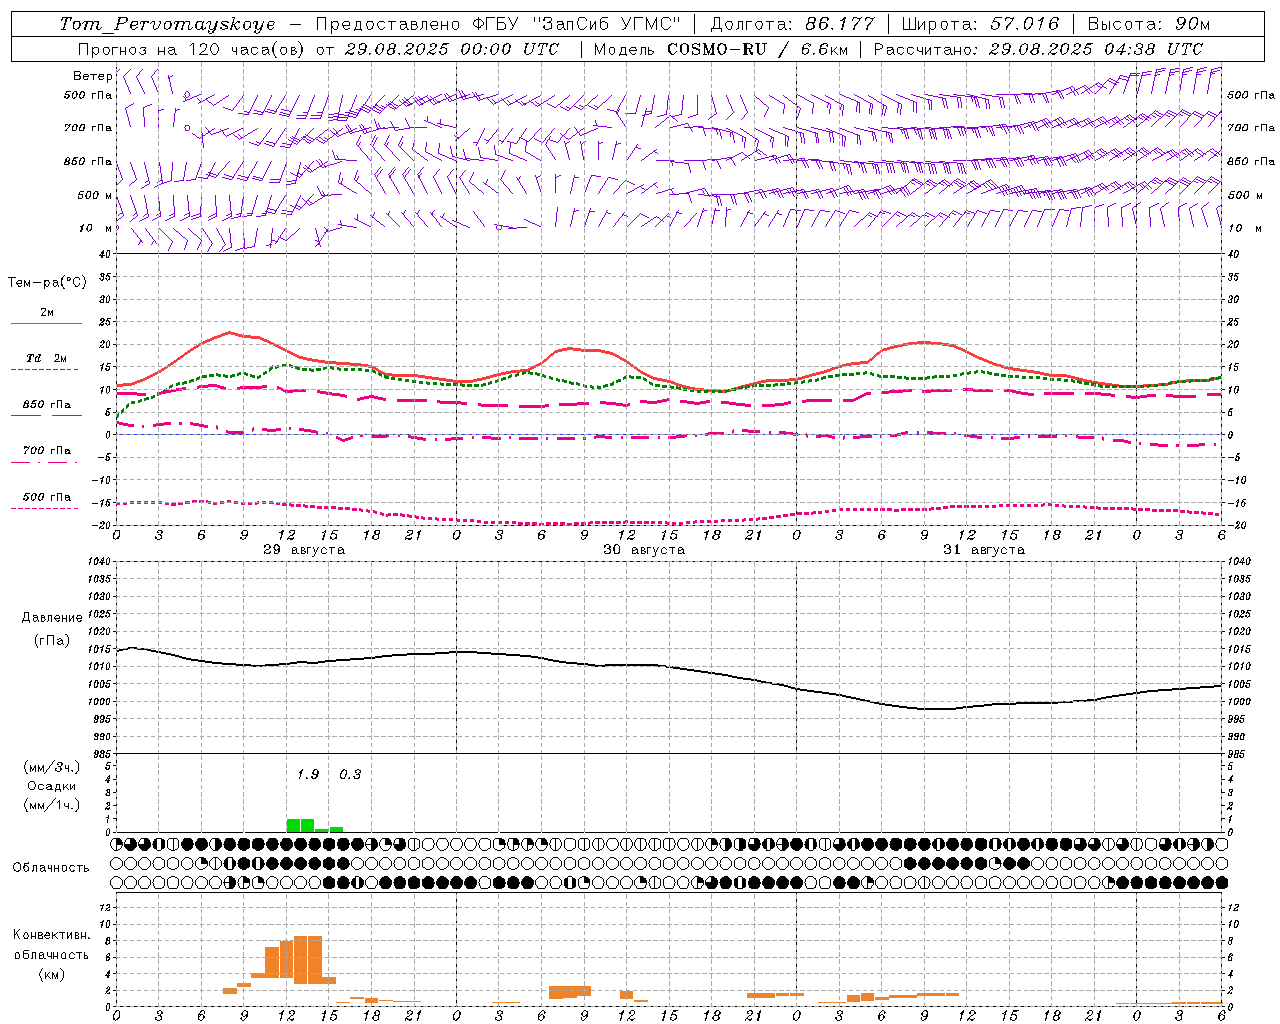The height and width of the screenshot is (1024, 1280).
Task: Click the 'Прогноз на 120 часа(ов)' forecast header
Action: [192, 49]
